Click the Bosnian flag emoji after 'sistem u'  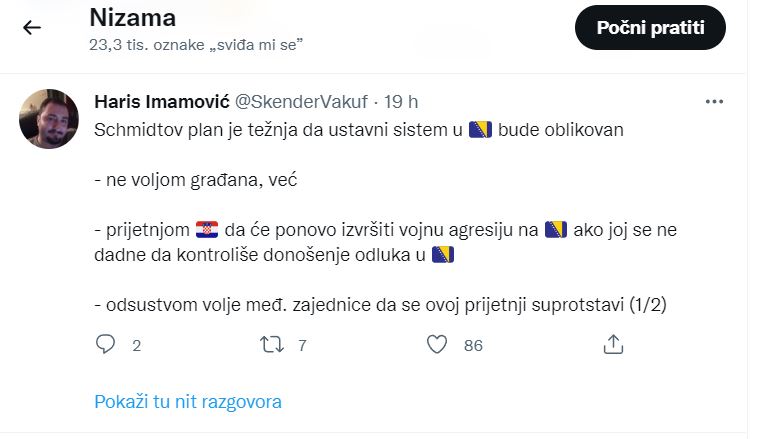479,130
